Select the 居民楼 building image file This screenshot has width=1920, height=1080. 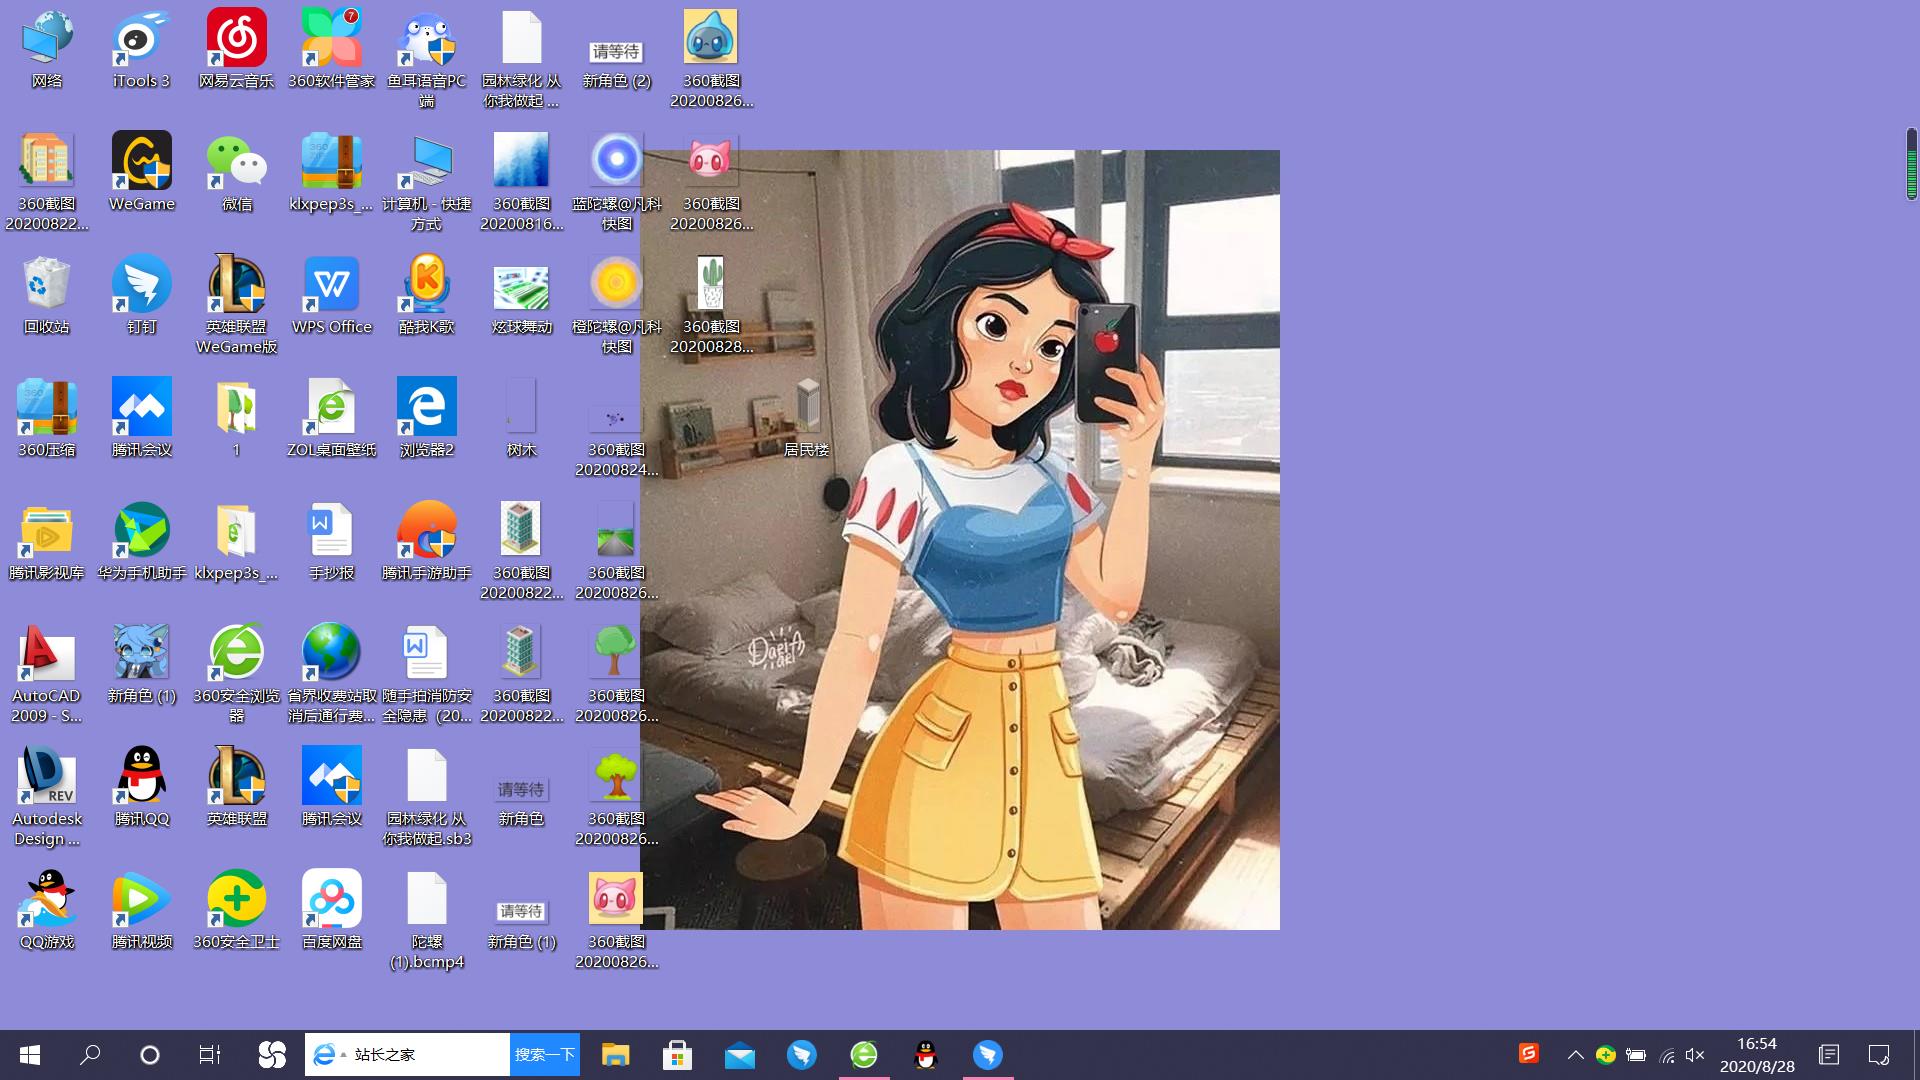tap(807, 419)
